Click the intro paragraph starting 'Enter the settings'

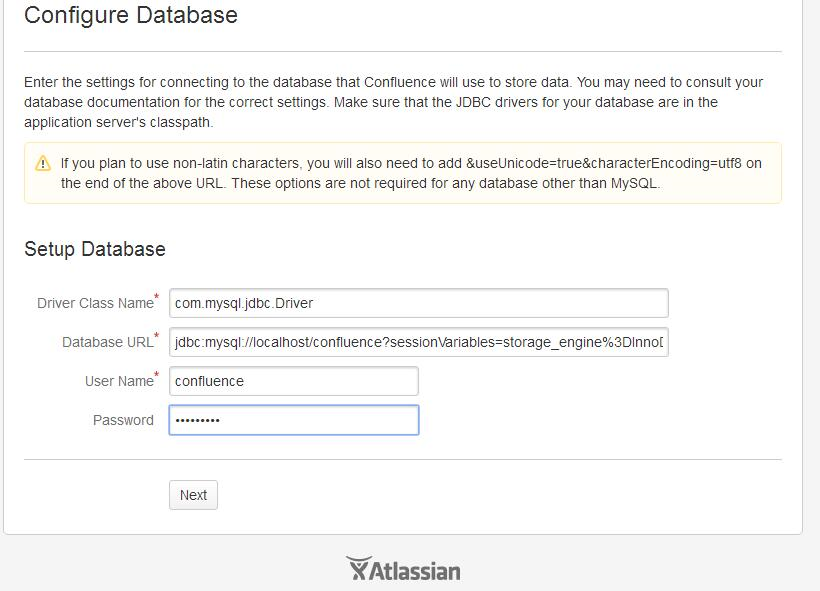393,102
